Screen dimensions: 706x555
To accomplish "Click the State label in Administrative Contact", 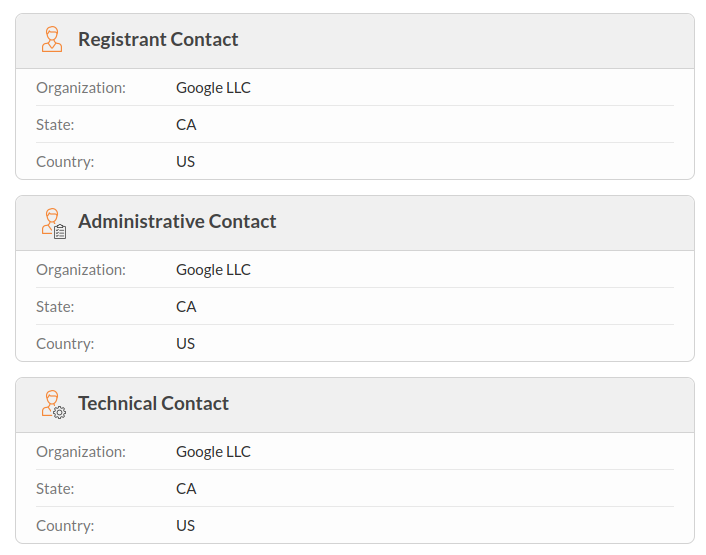I will (55, 307).
